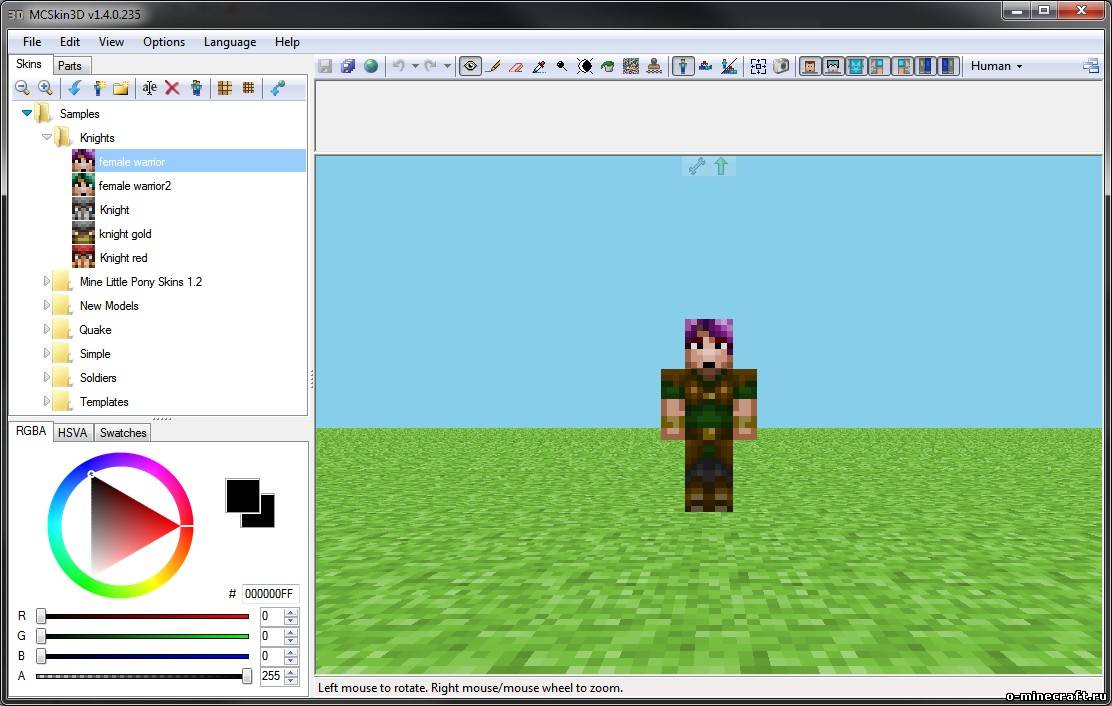Screen dimensions: 1112x706
Task: Rename the selected skin
Action: pos(150,88)
